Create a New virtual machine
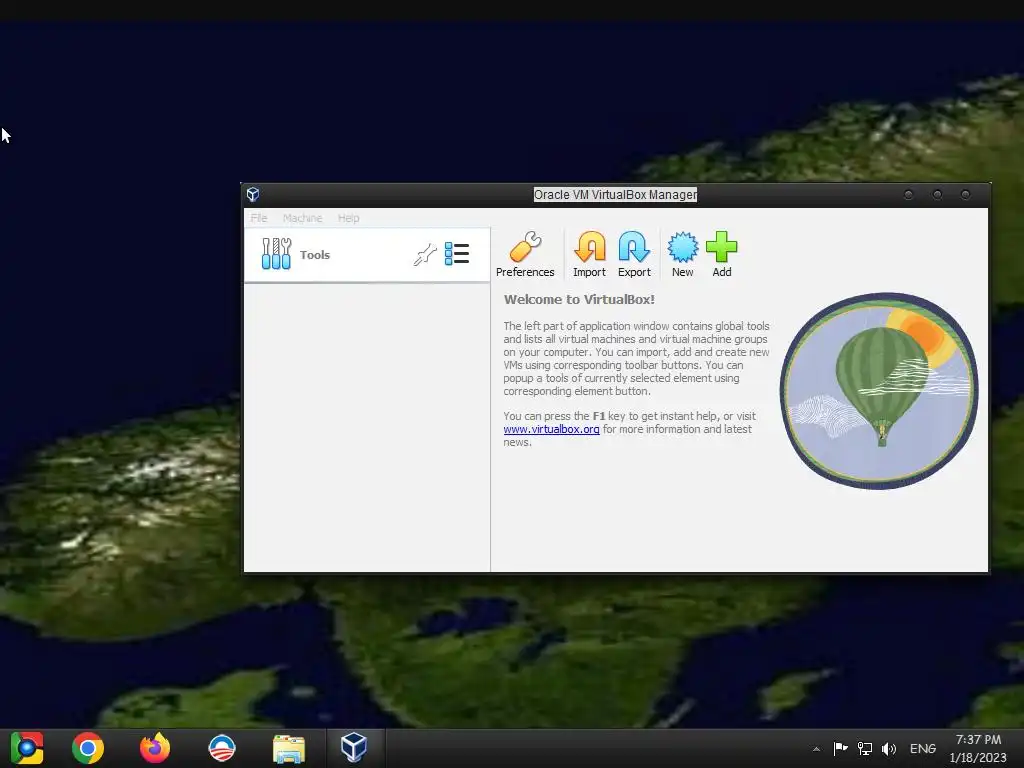 point(682,255)
